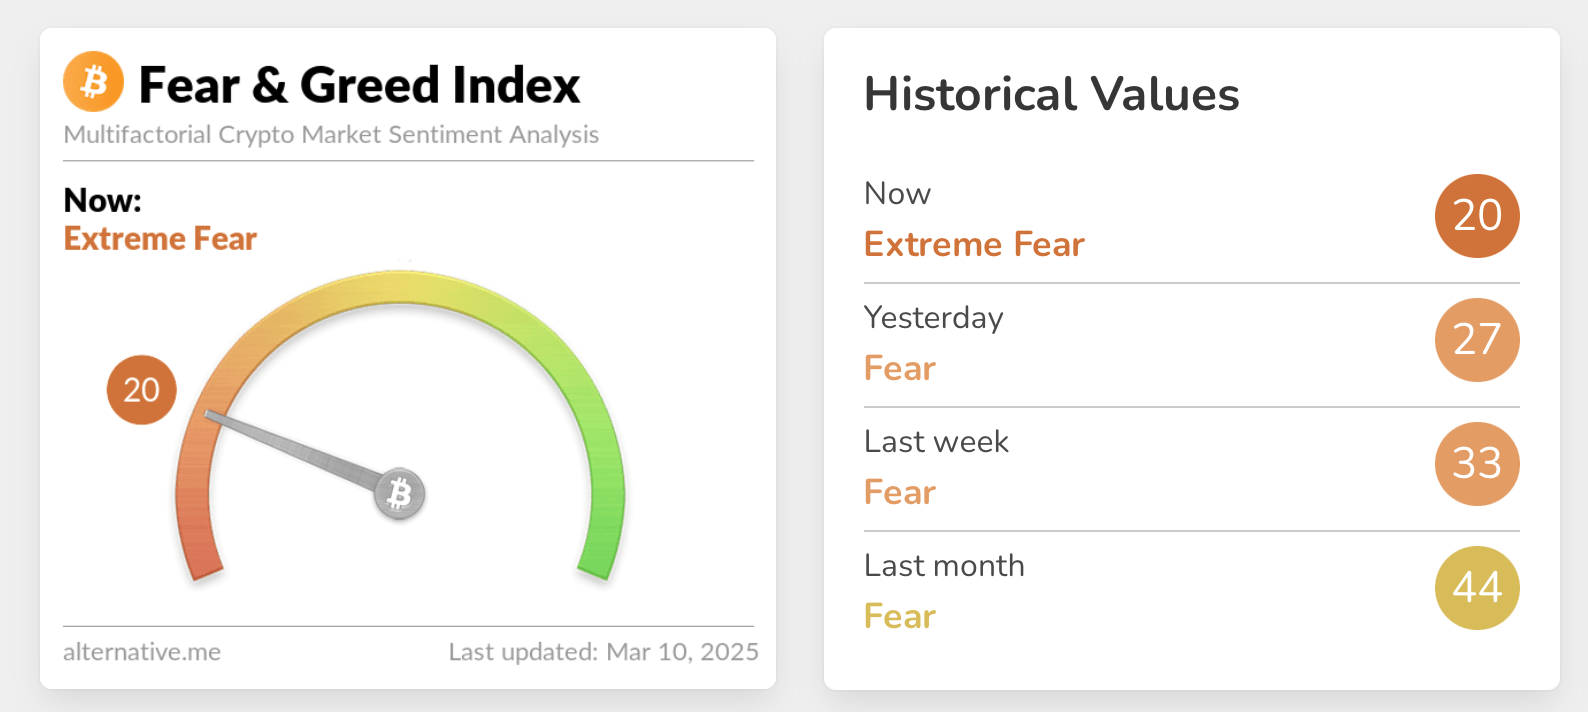
Task: Click the Yesterday value 27 circle badge
Action: click(x=1477, y=340)
